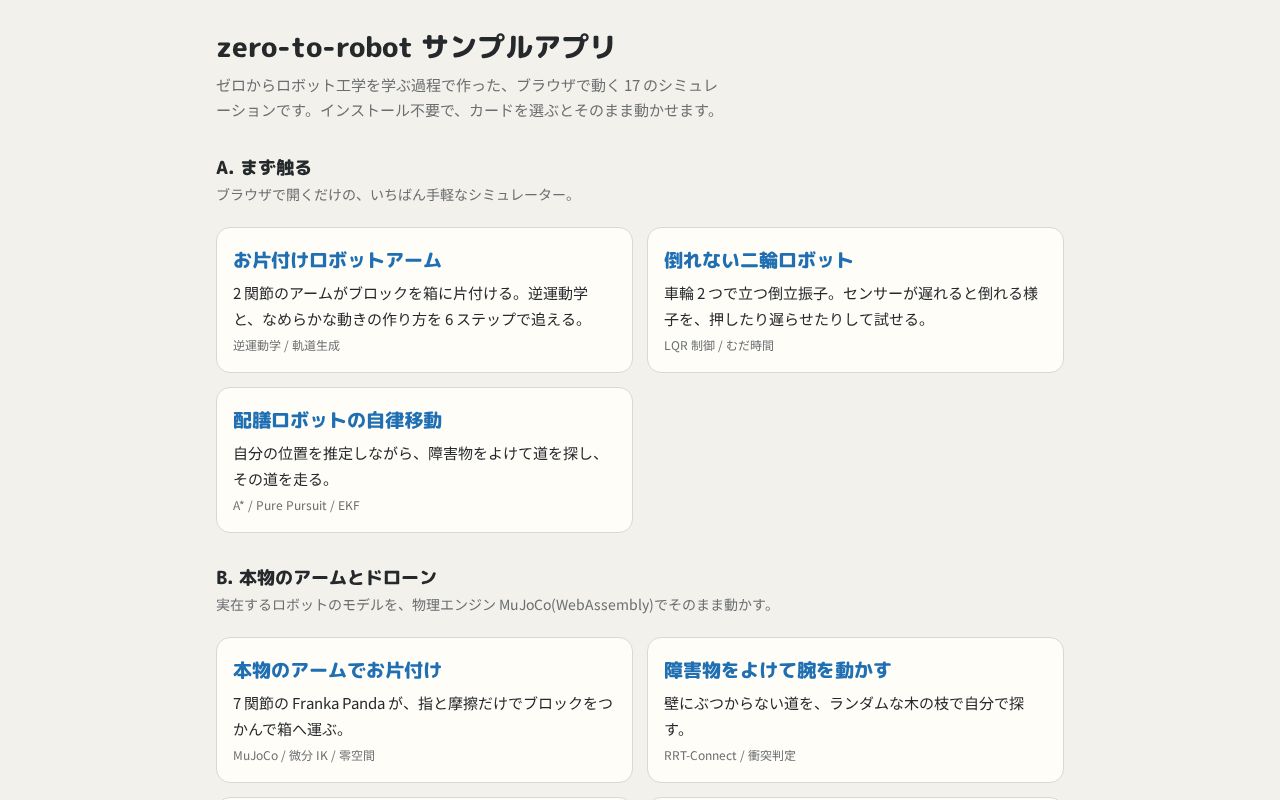The image size is (1280, 800).
Task: Open the 配膳ロボットの自律移動 card link
Action: click(337, 420)
